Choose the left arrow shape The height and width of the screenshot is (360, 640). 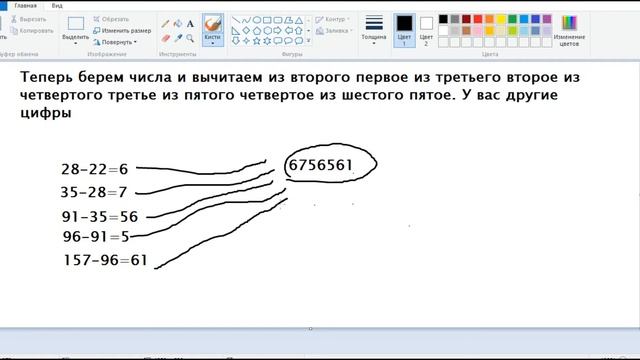tap(289, 30)
